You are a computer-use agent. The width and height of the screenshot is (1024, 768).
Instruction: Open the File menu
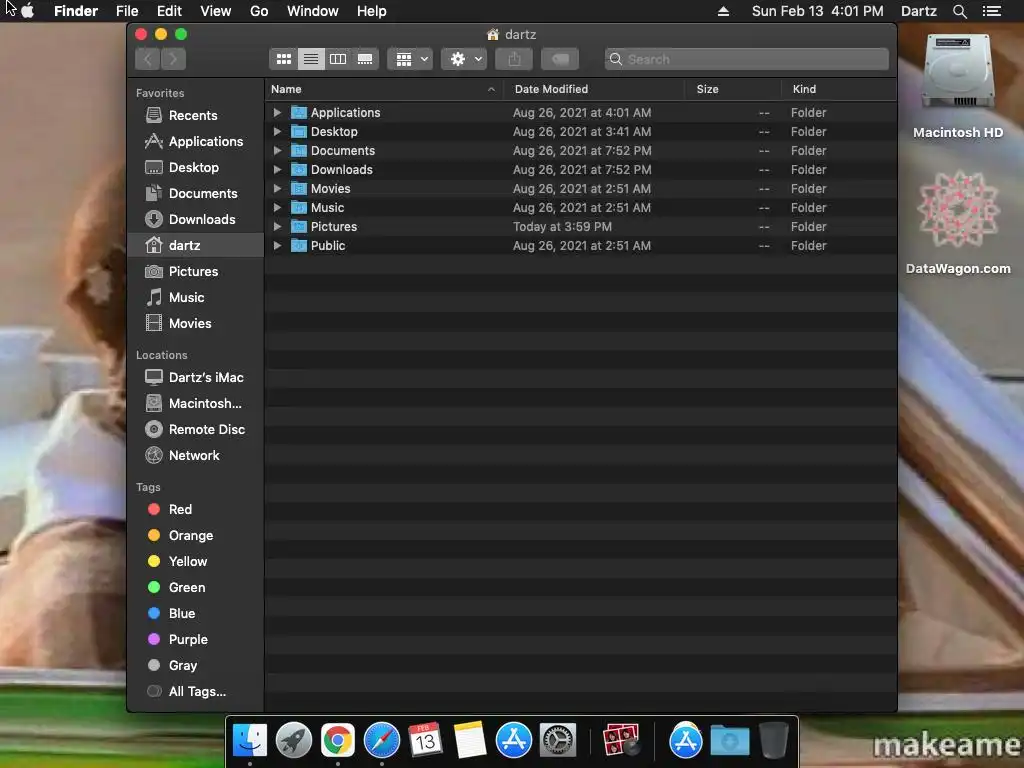(x=127, y=11)
